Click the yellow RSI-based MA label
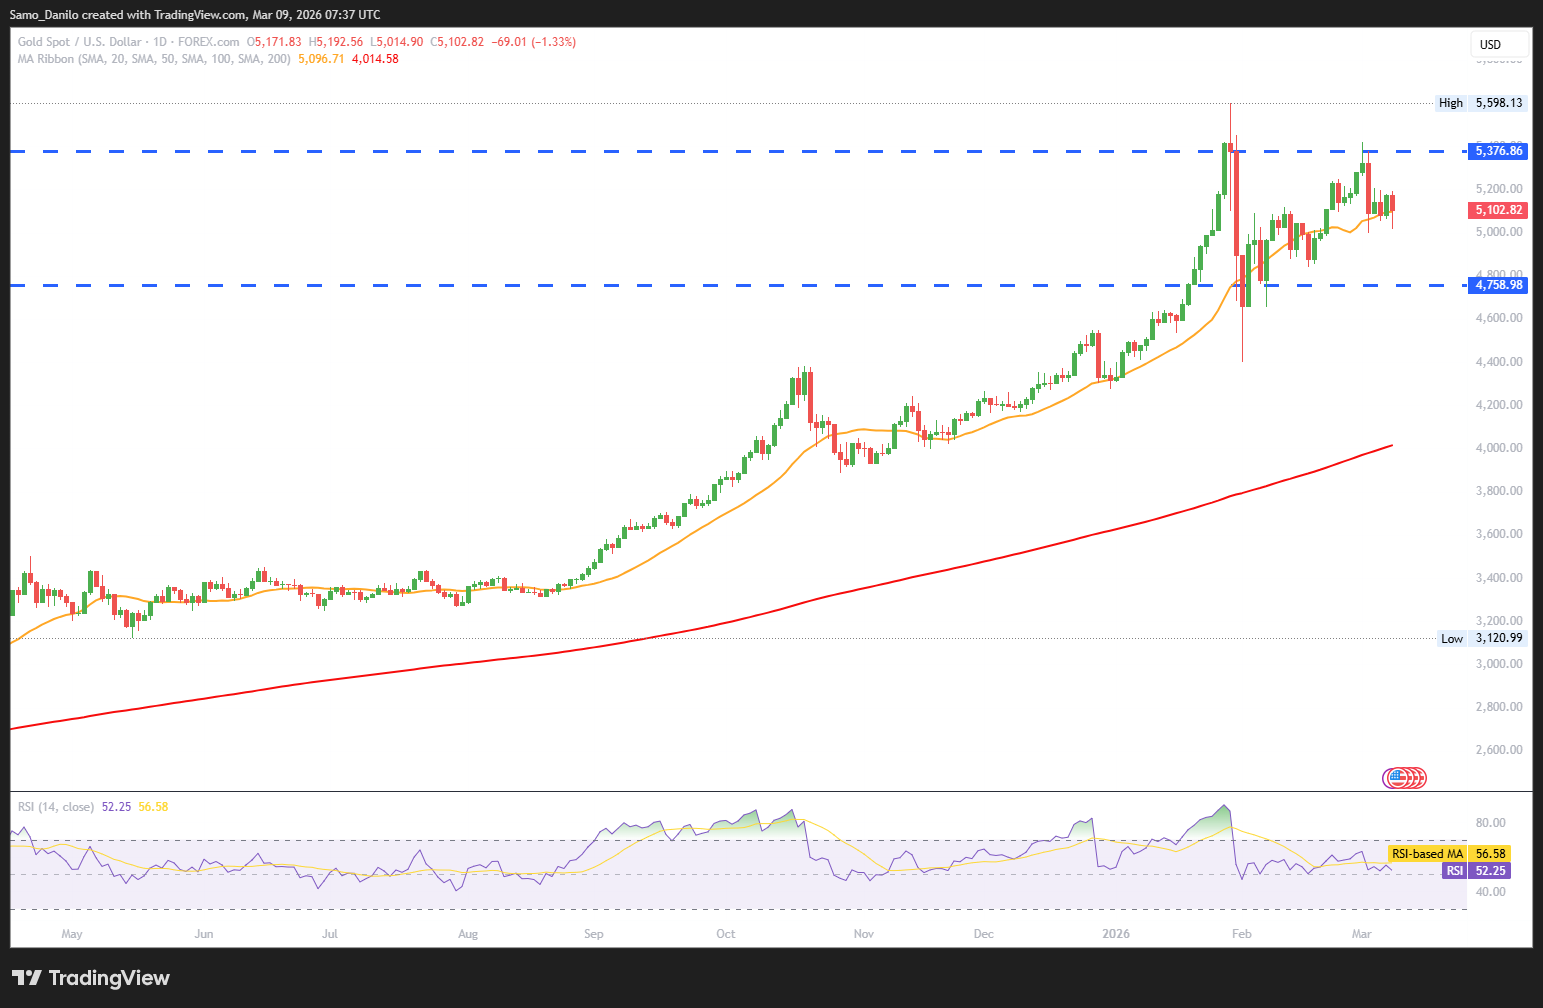 click(1427, 854)
